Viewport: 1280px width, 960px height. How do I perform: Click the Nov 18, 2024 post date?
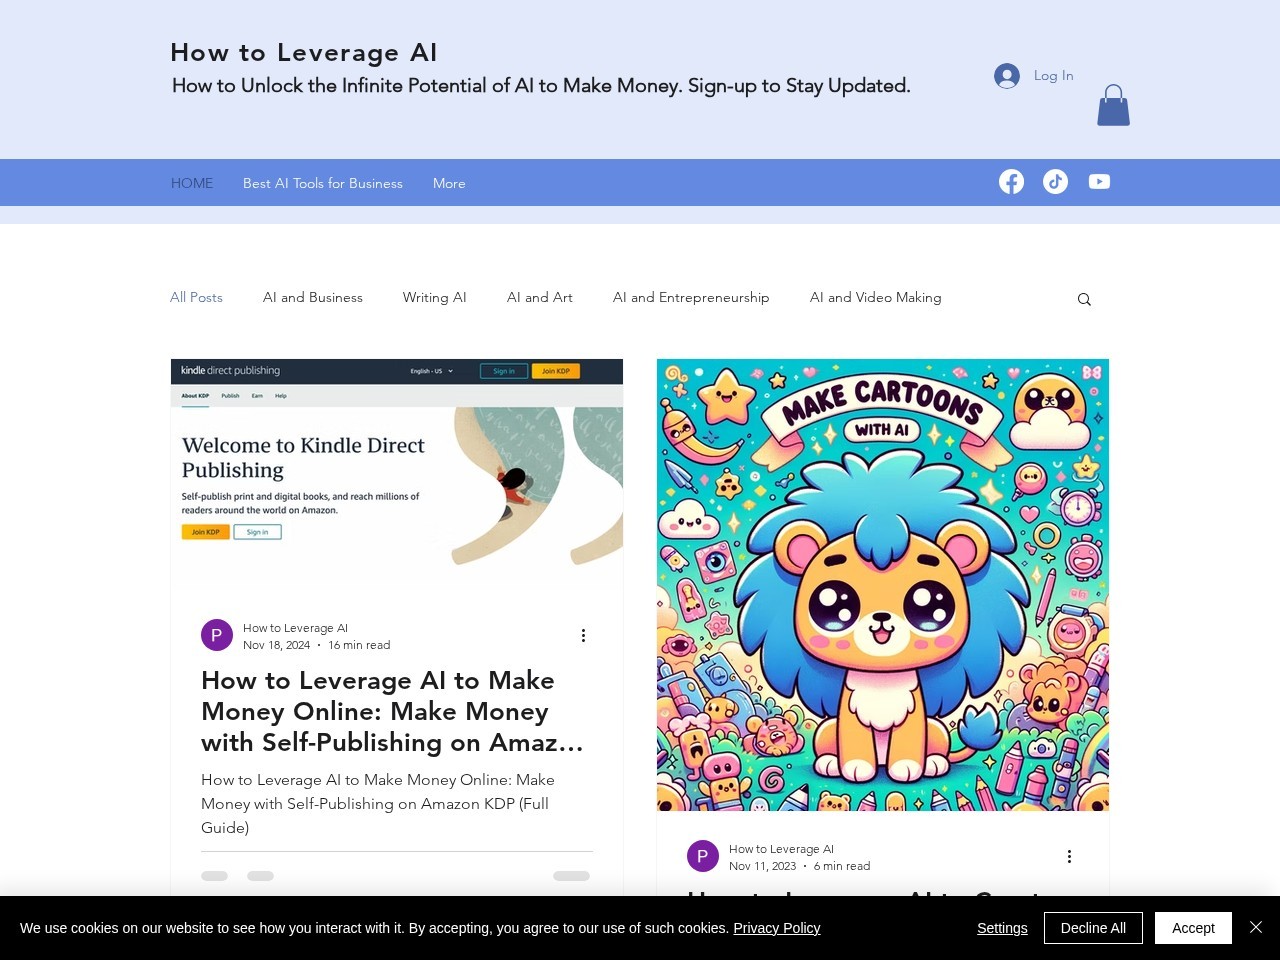[x=277, y=645]
